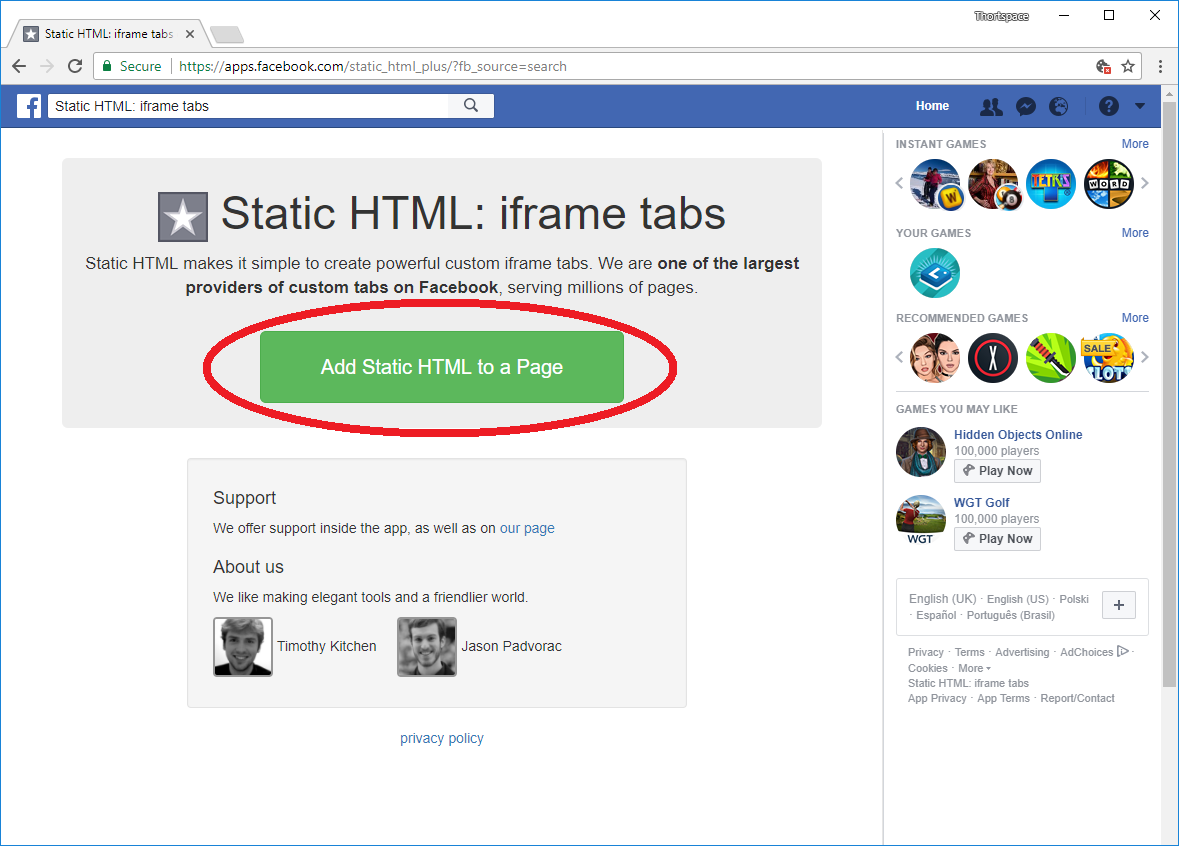
Task: Click the Quick Help question mark icon
Action: (1108, 106)
